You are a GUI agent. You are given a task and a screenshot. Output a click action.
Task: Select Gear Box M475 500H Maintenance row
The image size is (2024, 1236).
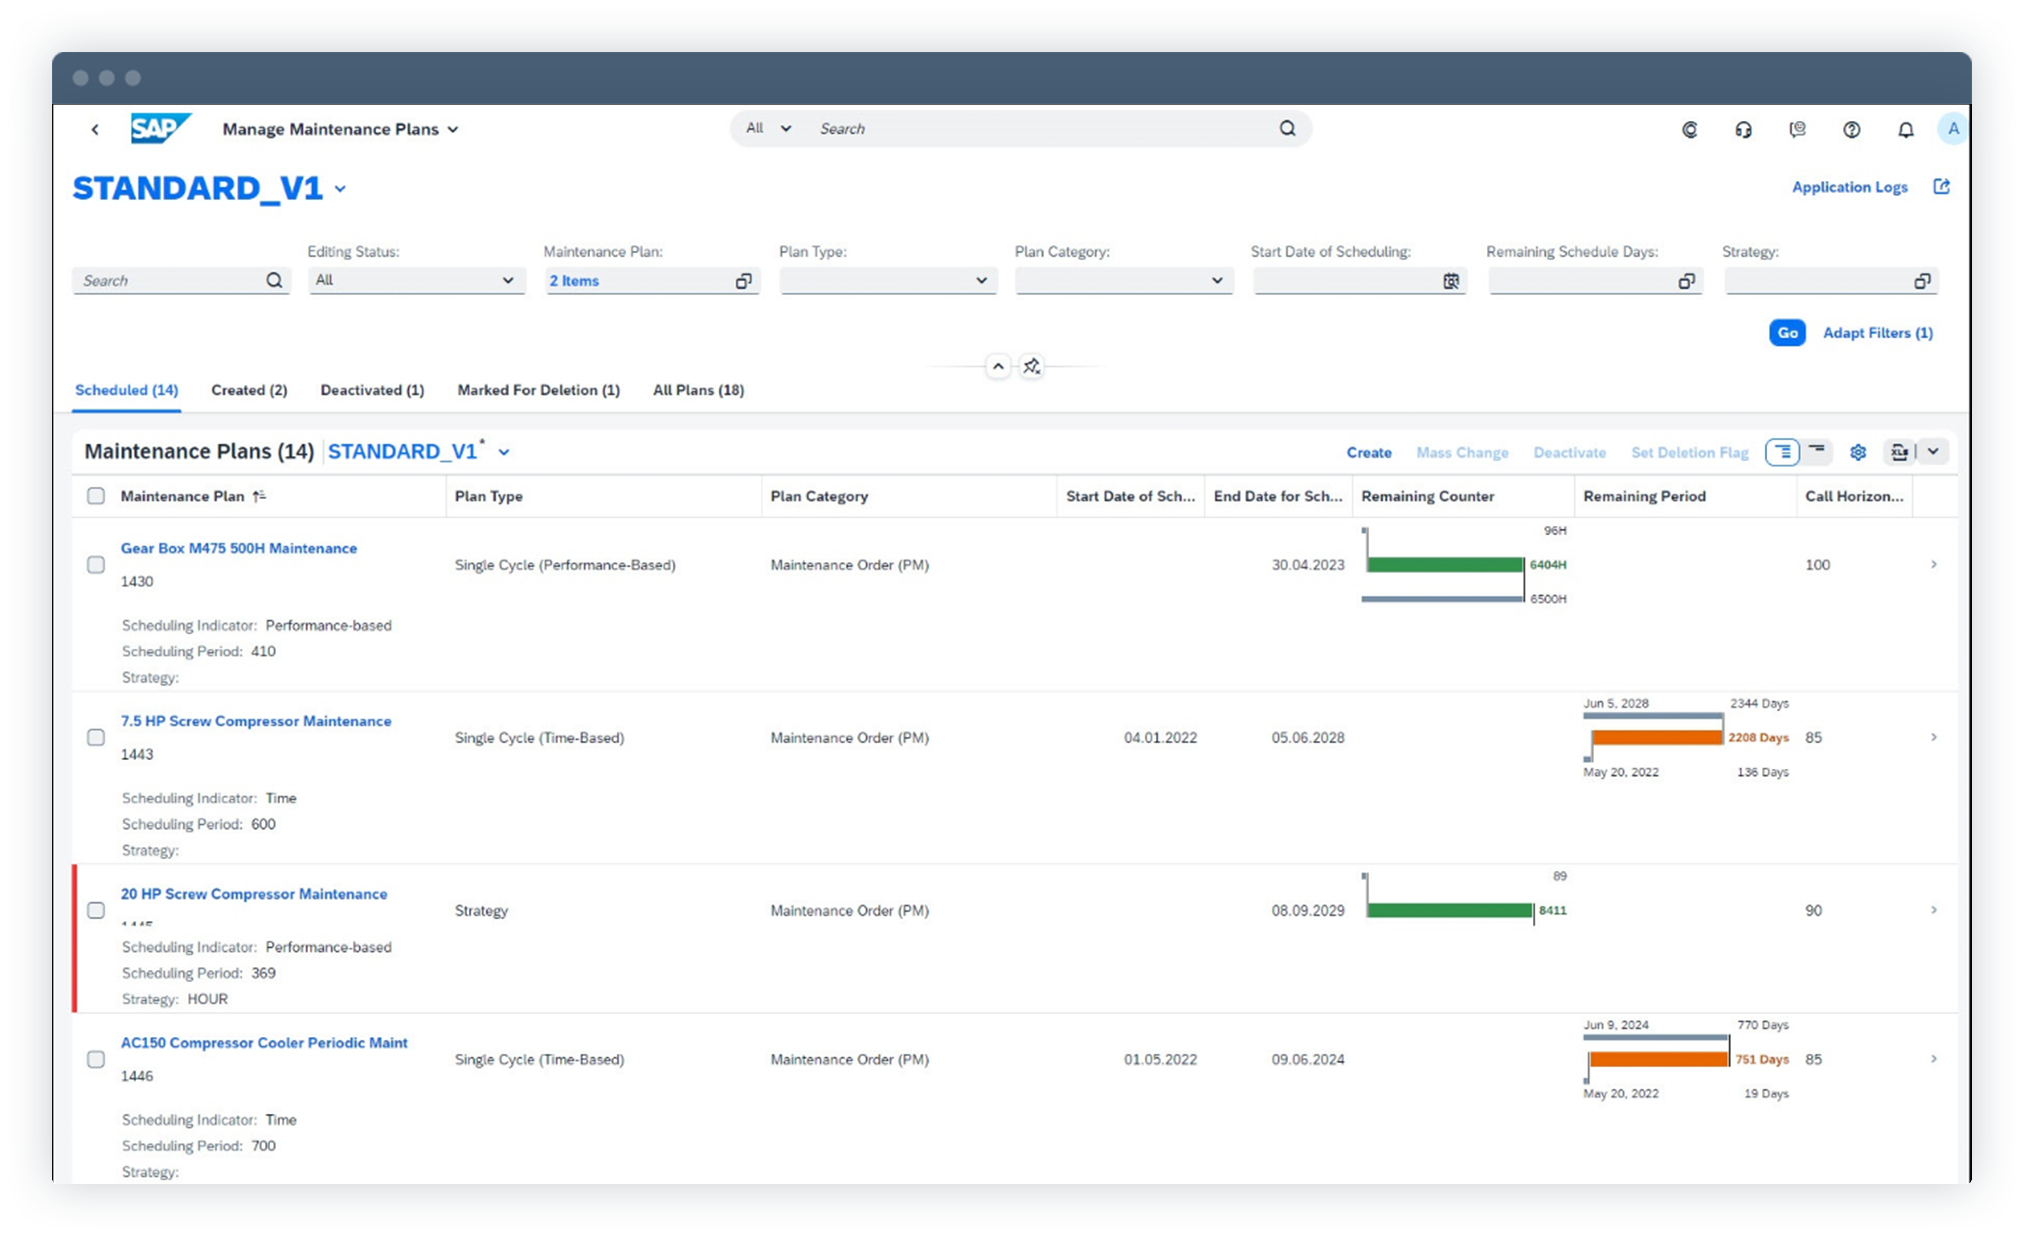(x=96, y=565)
